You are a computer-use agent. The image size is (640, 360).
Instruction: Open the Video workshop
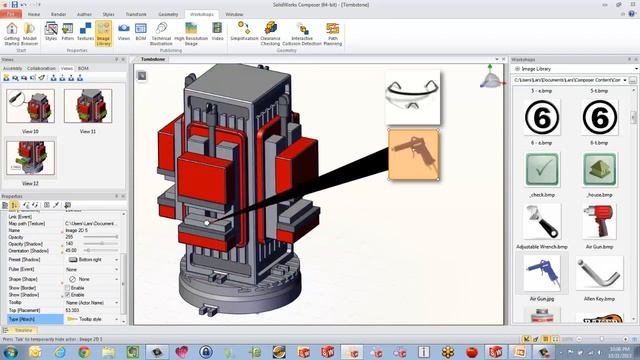[x=217, y=32]
